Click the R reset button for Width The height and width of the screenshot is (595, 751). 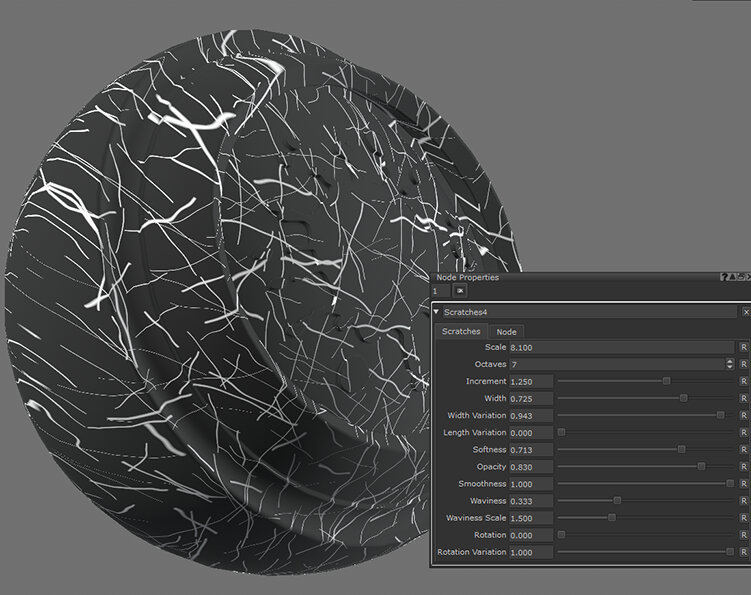pos(743,398)
